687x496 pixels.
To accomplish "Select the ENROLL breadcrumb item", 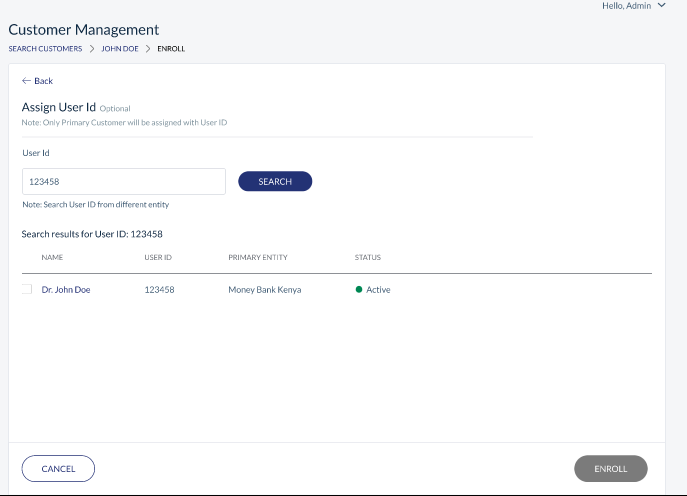I will click(171, 49).
